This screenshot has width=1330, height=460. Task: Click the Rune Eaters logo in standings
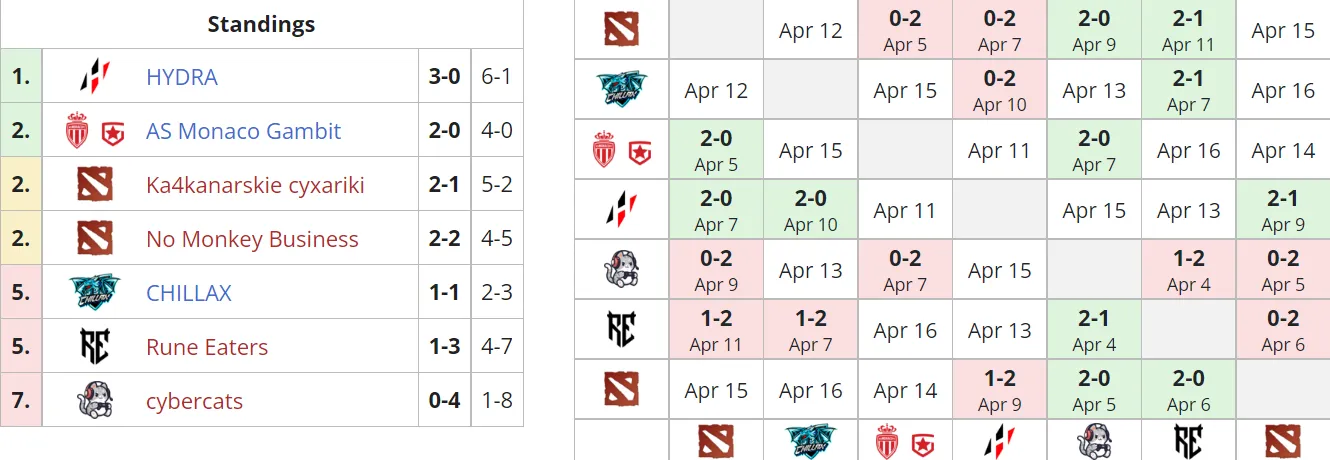pos(95,347)
